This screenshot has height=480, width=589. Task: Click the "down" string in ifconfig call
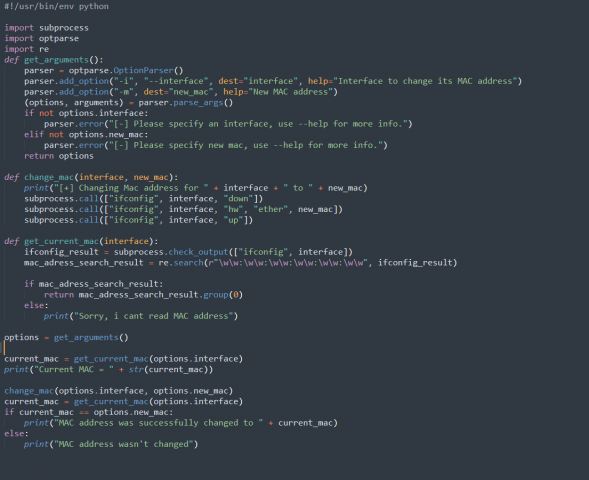click(x=238, y=199)
